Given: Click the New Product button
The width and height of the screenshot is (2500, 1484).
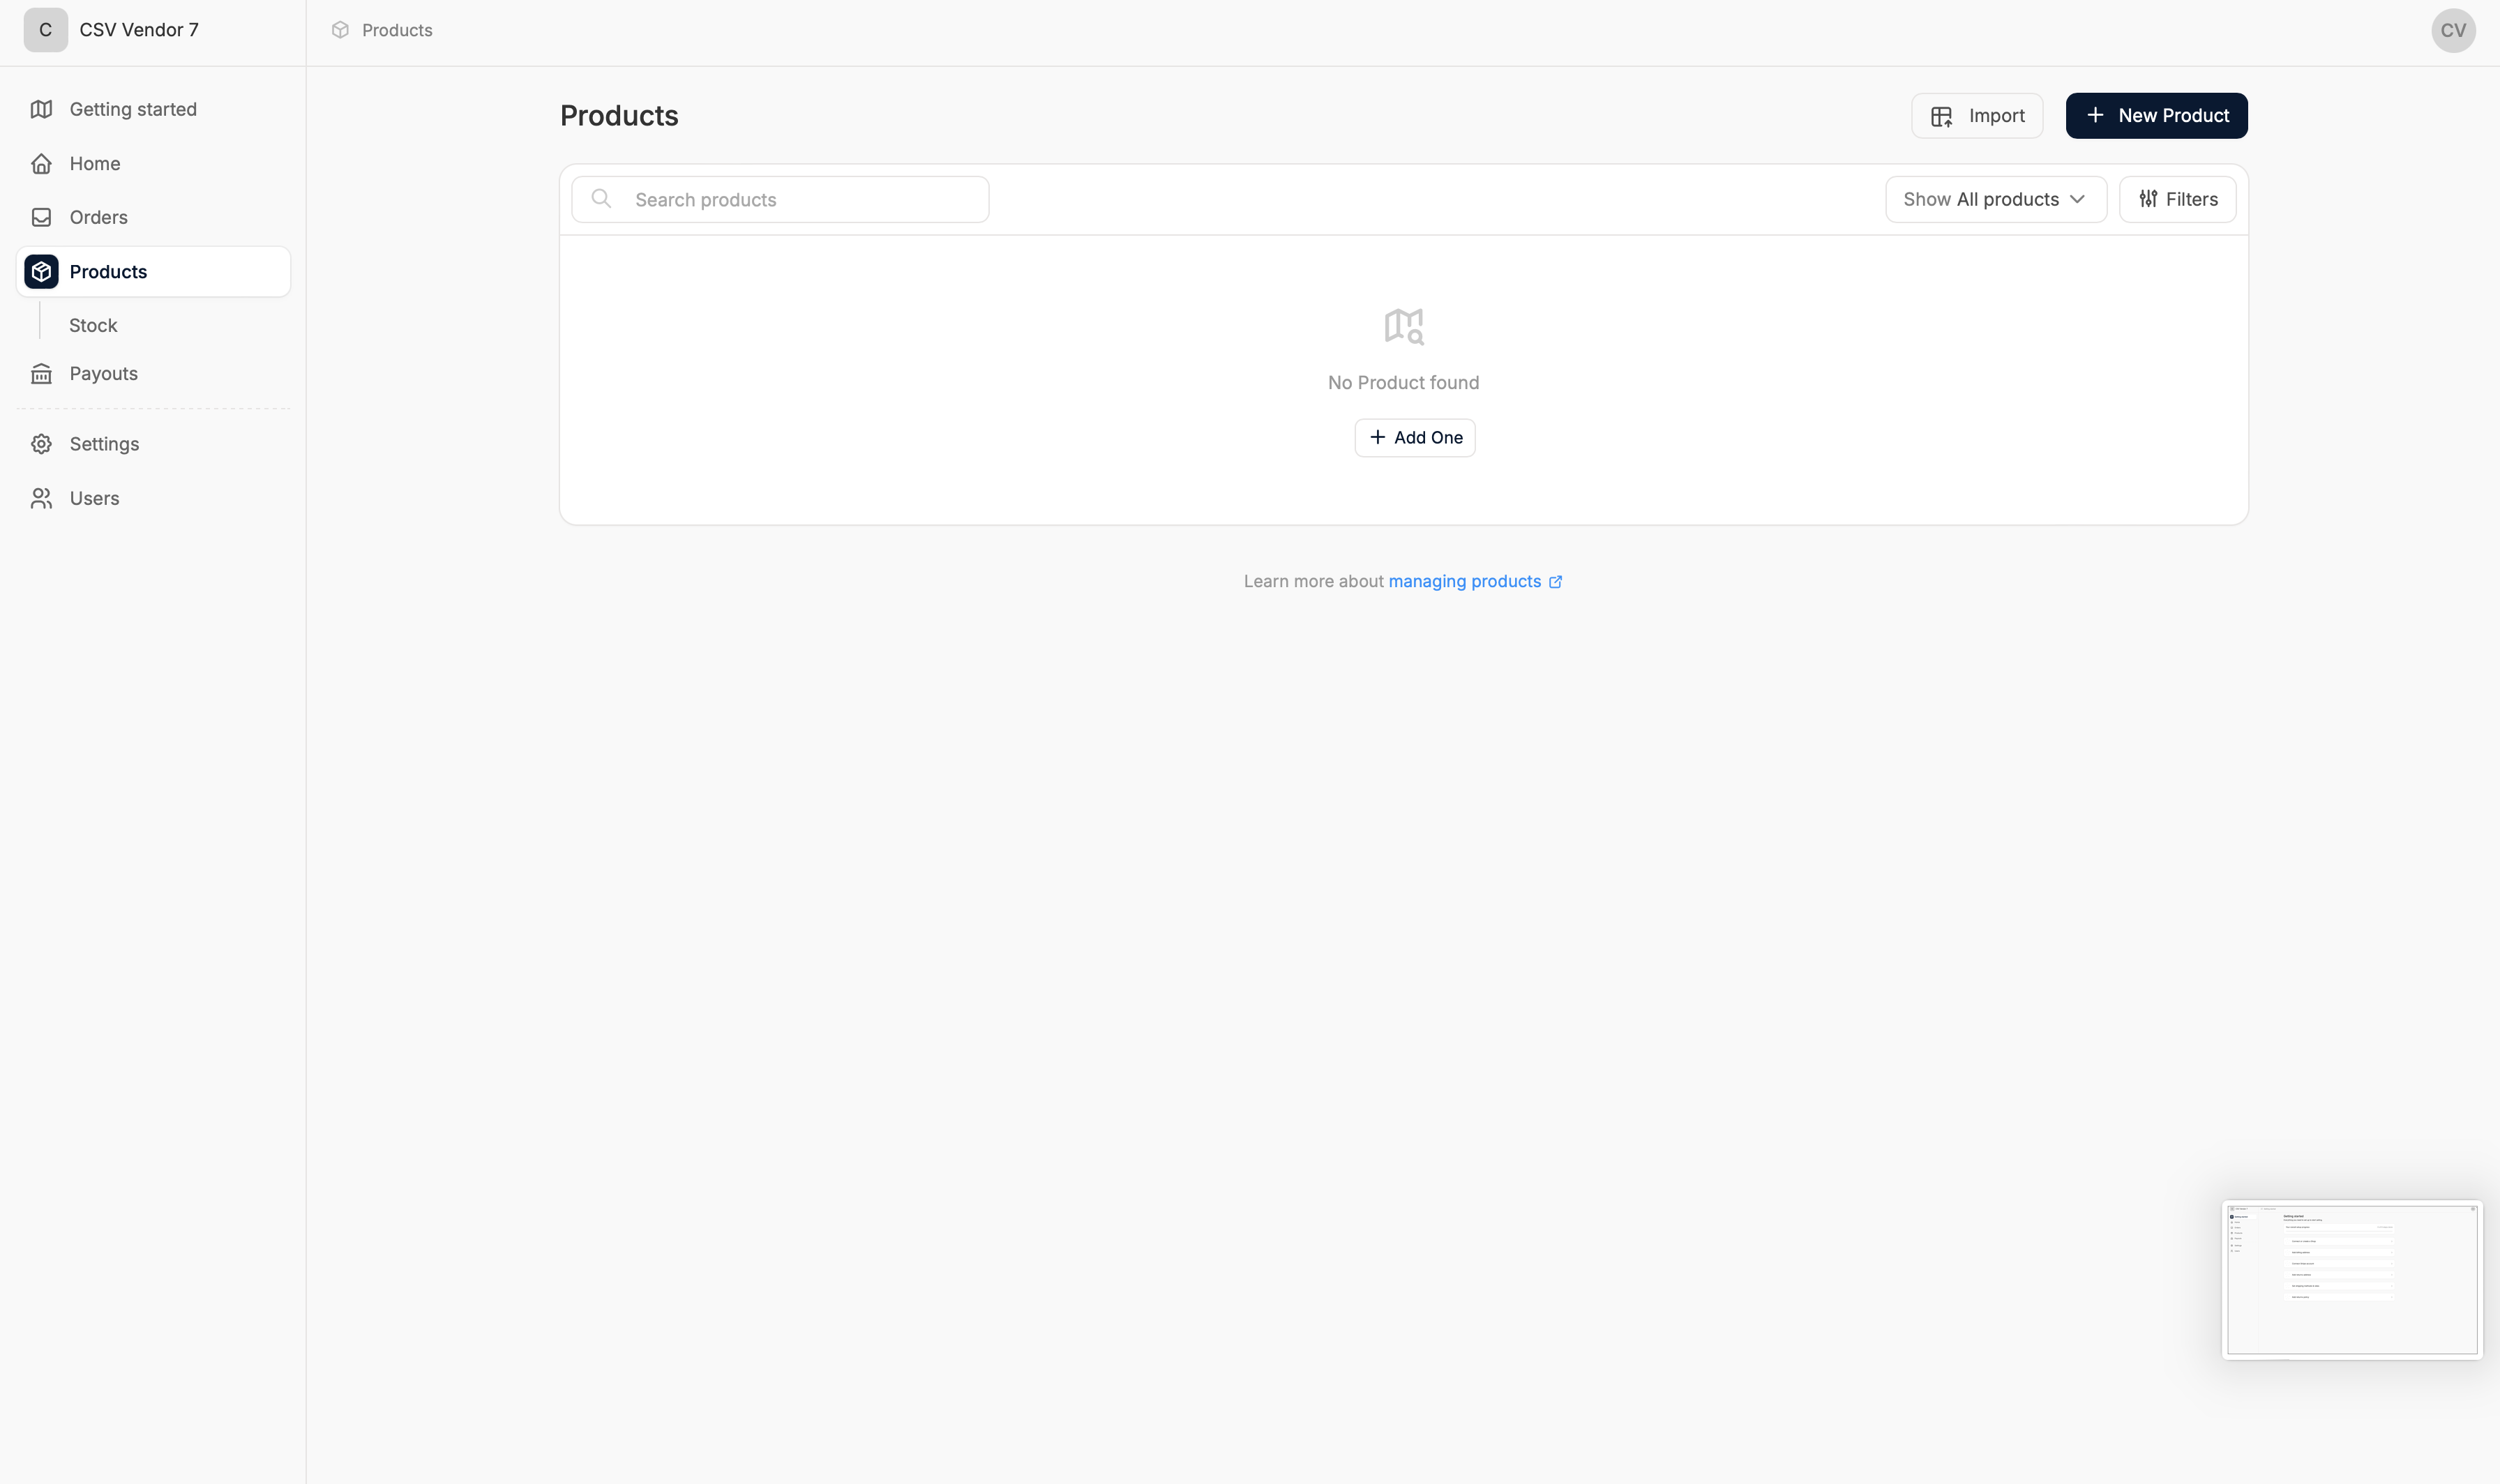Looking at the screenshot, I should click(2156, 116).
